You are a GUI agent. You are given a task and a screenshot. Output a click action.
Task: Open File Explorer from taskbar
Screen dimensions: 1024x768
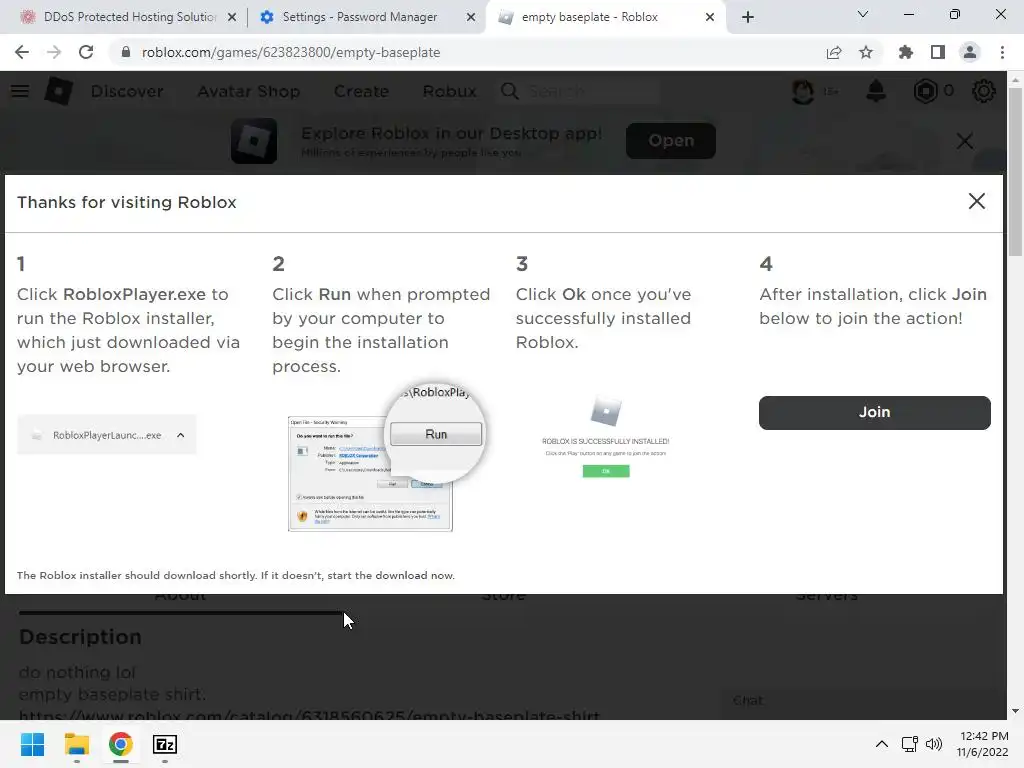[76, 744]
